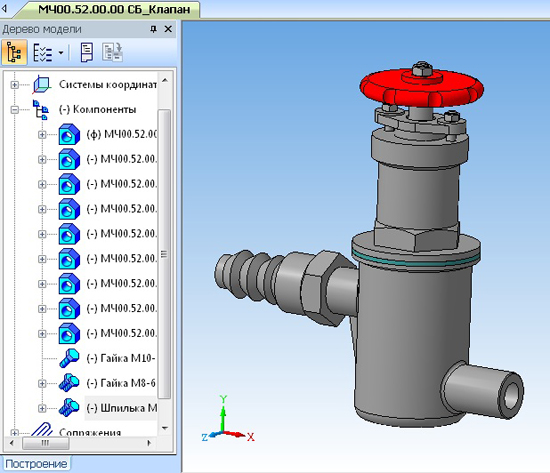
Task: Expand the Сопряжения node
Action: pos(14,433)
